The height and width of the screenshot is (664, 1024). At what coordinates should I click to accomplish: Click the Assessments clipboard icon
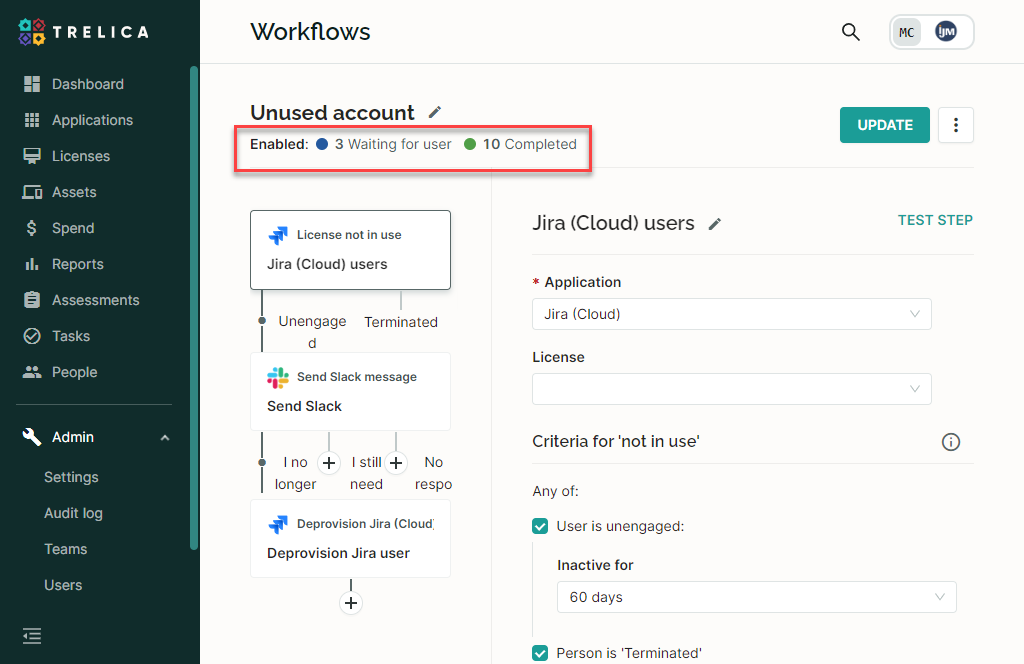tap(31, 300)
